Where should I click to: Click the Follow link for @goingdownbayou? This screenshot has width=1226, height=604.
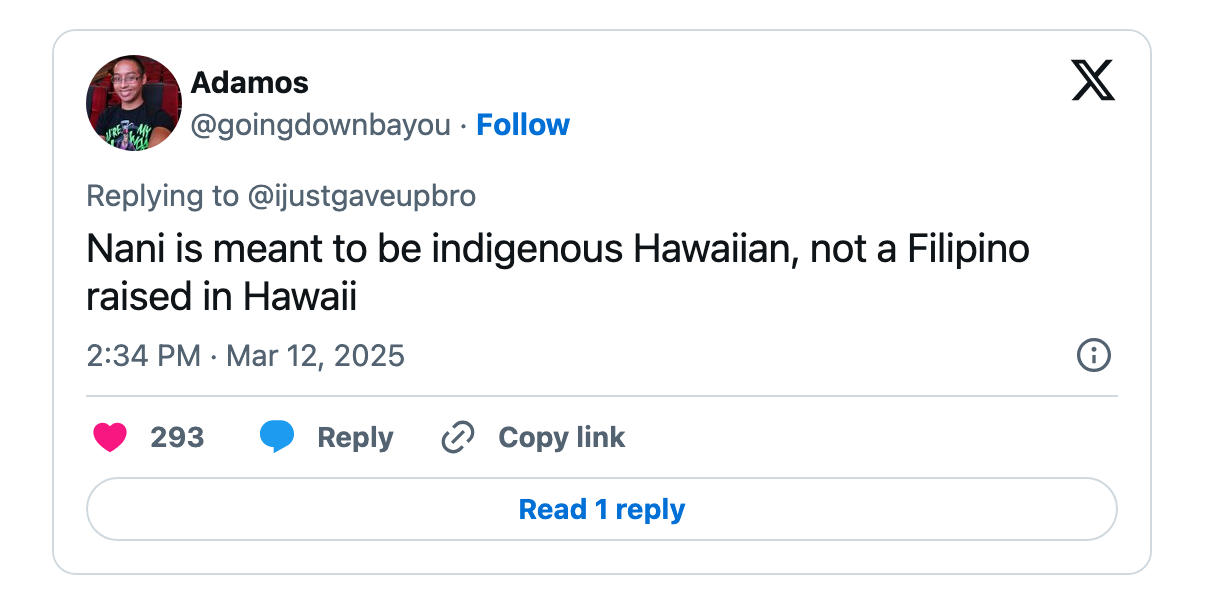[523, 124]
